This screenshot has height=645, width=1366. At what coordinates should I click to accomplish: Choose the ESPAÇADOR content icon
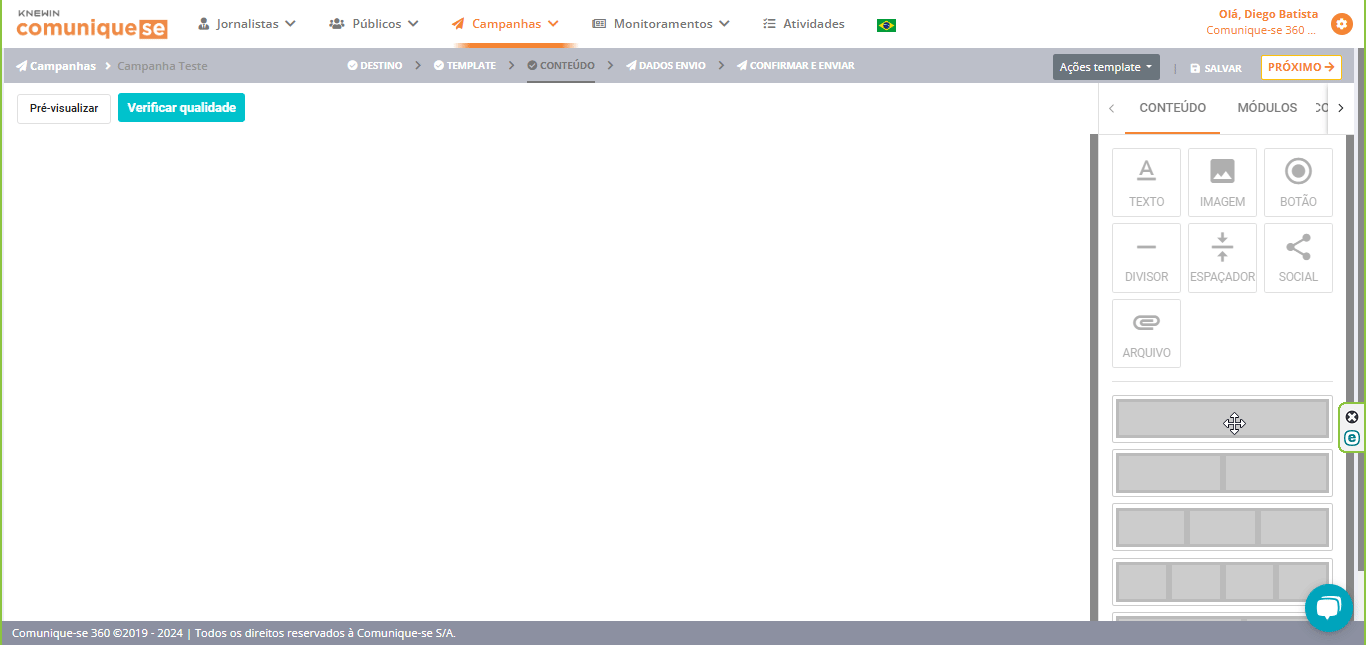tap(1222, 258)
